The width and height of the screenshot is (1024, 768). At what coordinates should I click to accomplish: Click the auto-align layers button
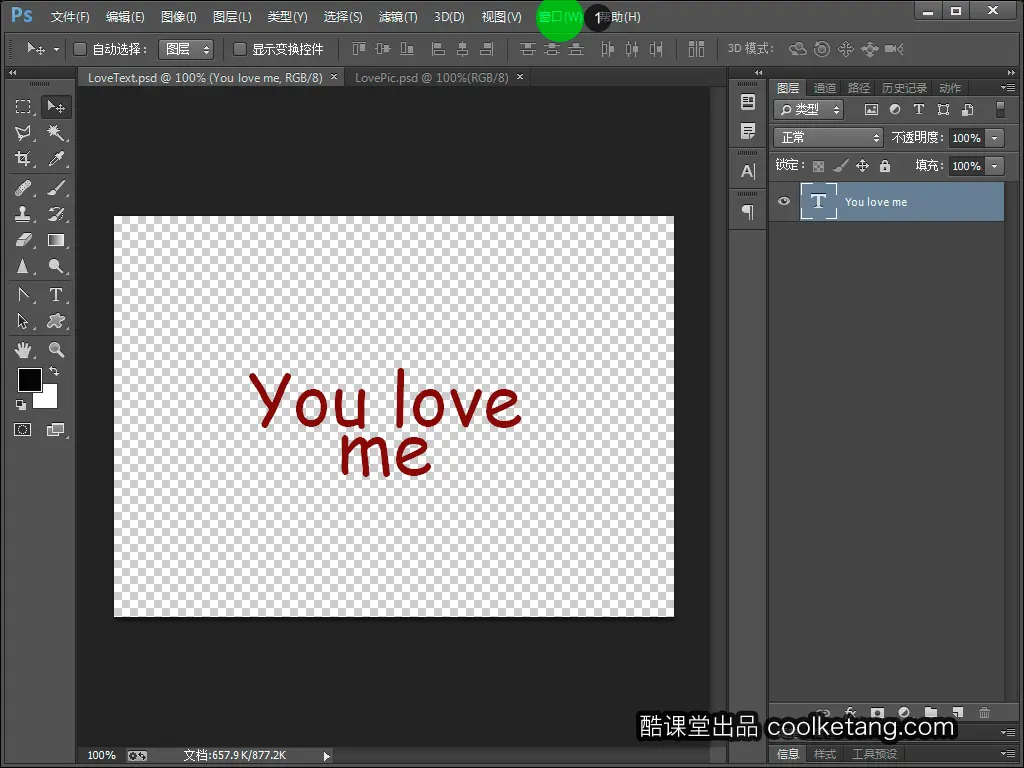tap(696, 49)
